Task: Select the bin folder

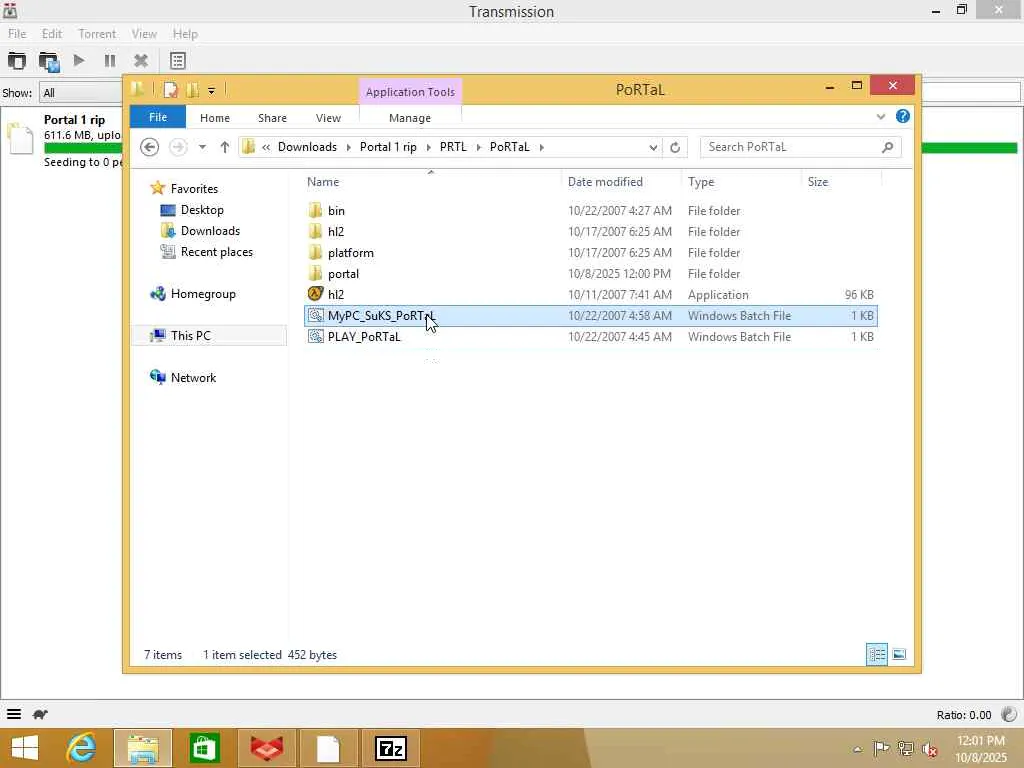Action: pos(591,210)
